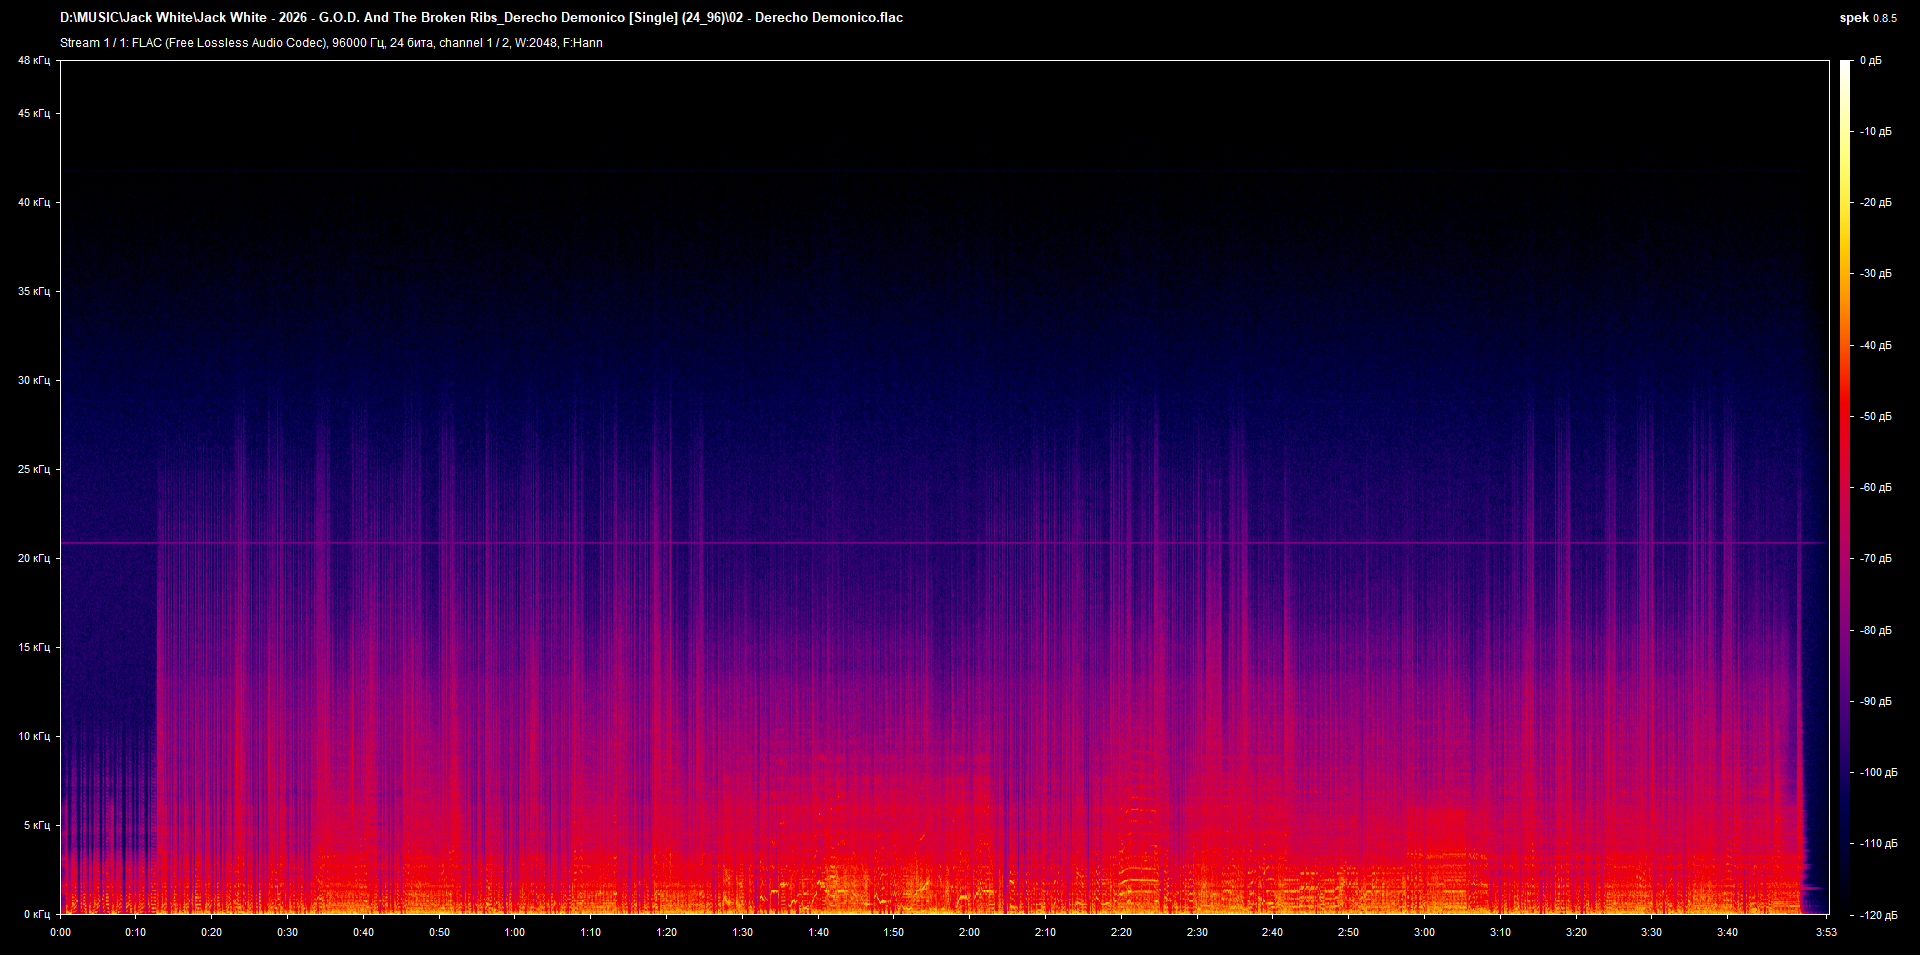Click the 48 кГц frequency axis label
Viewport: 1920px width, 955px height.
[x=33, y=59]
